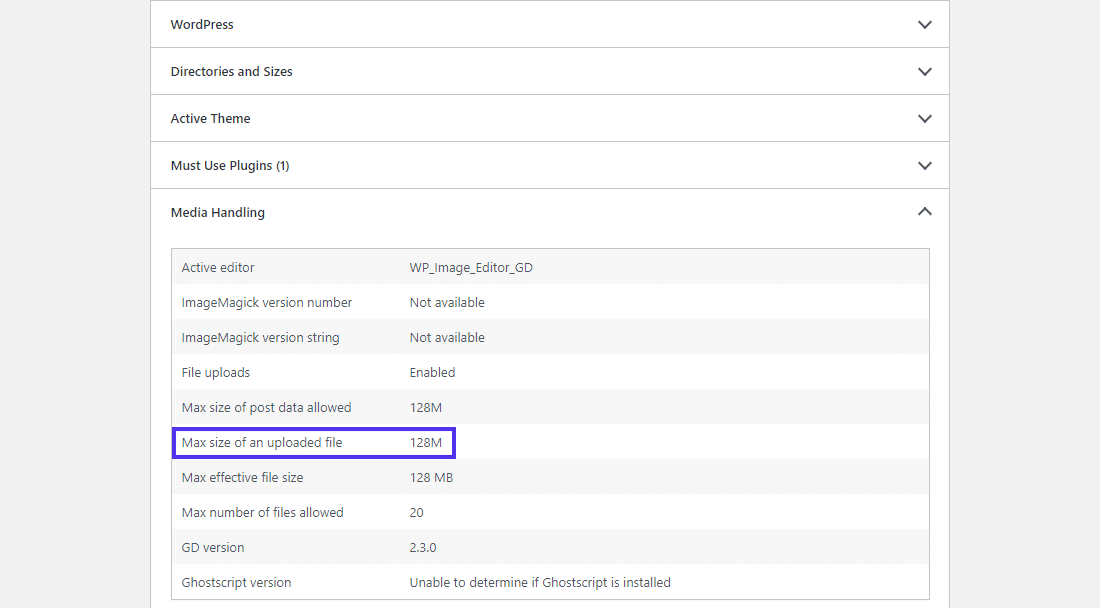The height and width of the screenshot is (608, 1100).
Task: Click the chevron to expand WordPress section
Action: point(925,24)
